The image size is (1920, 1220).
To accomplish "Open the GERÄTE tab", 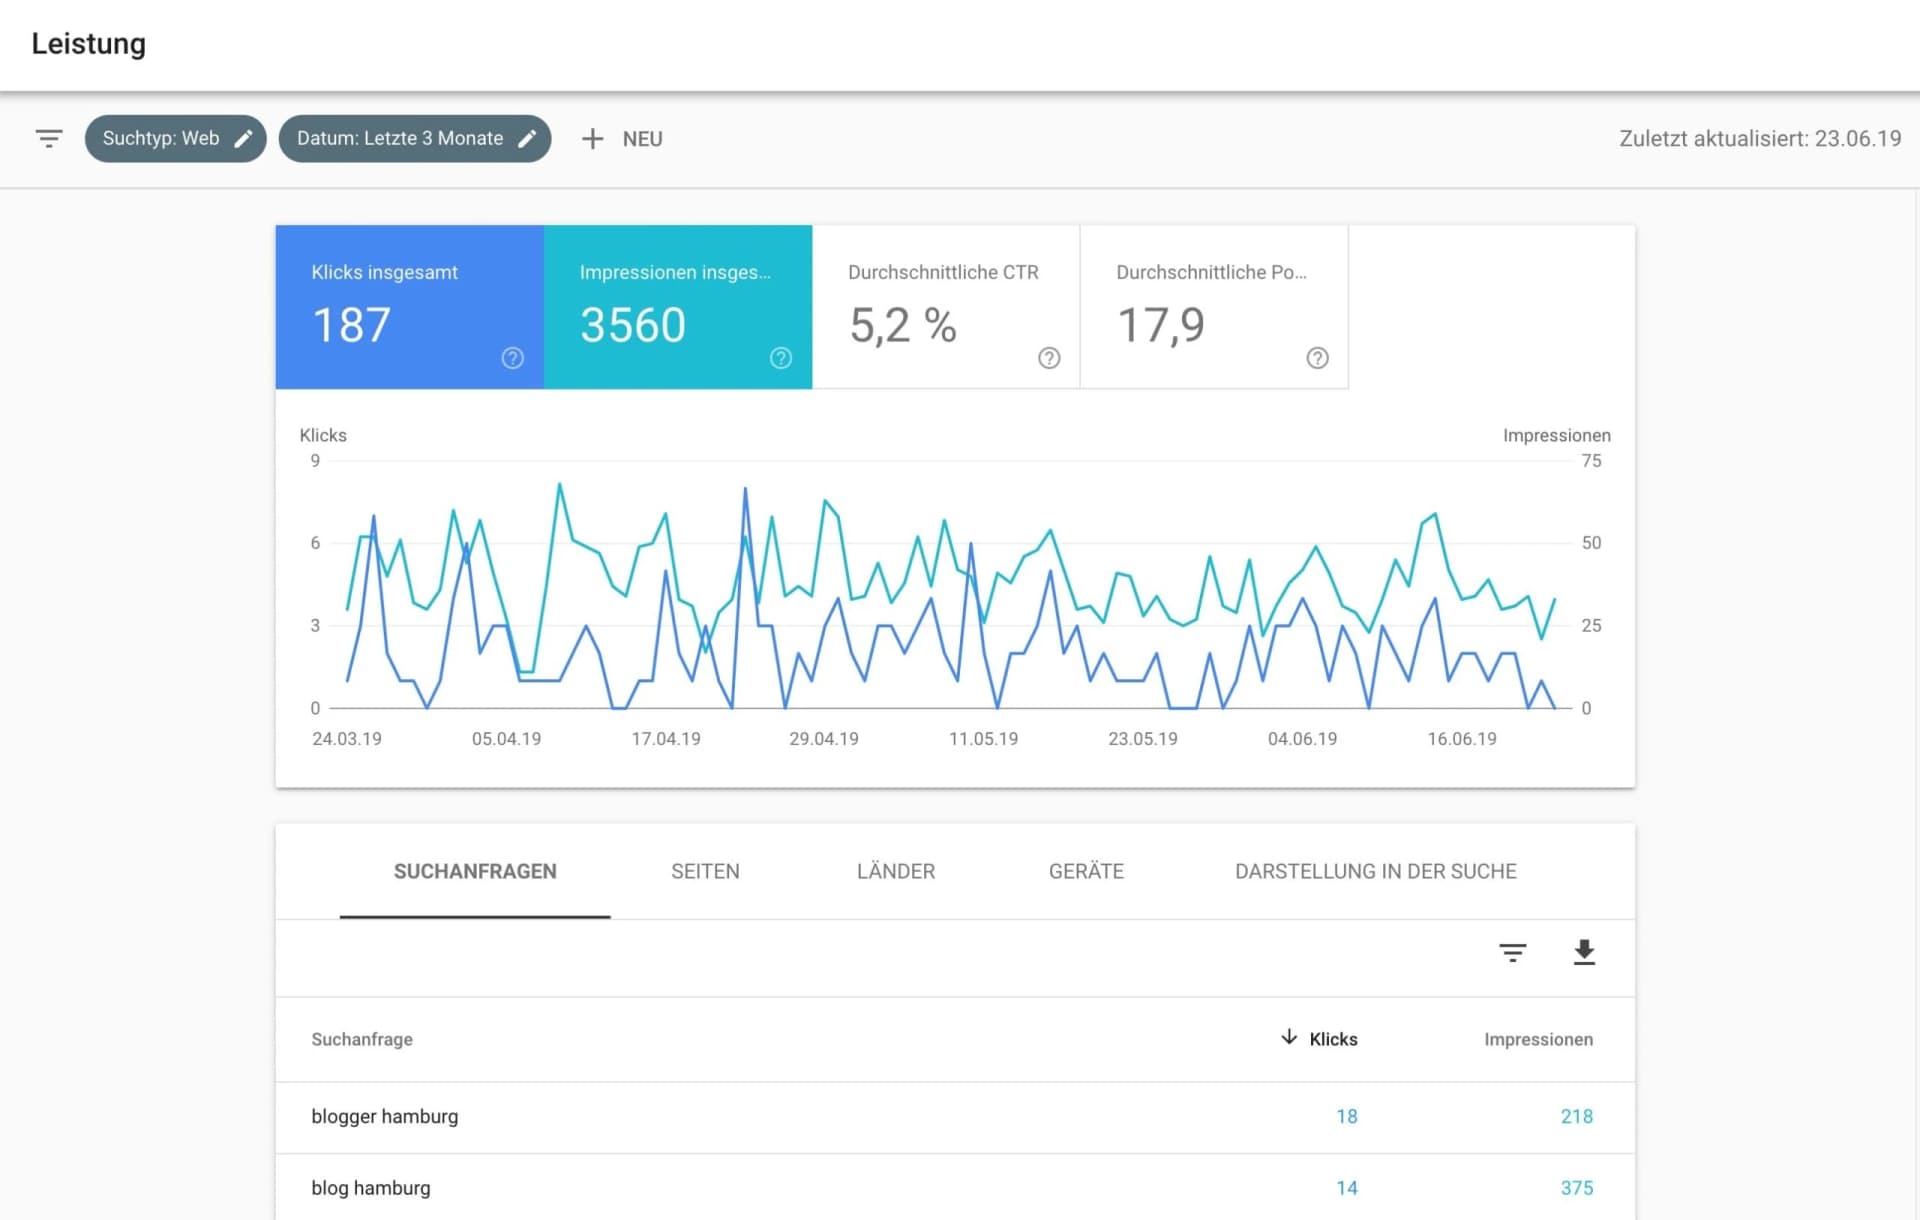I will [x=1085, y=871].
